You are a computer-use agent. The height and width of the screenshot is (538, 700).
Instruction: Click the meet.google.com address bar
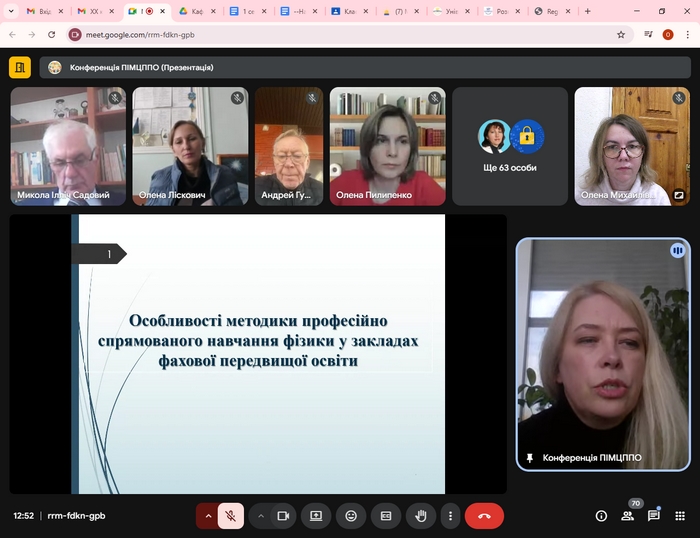pos(340,34)
